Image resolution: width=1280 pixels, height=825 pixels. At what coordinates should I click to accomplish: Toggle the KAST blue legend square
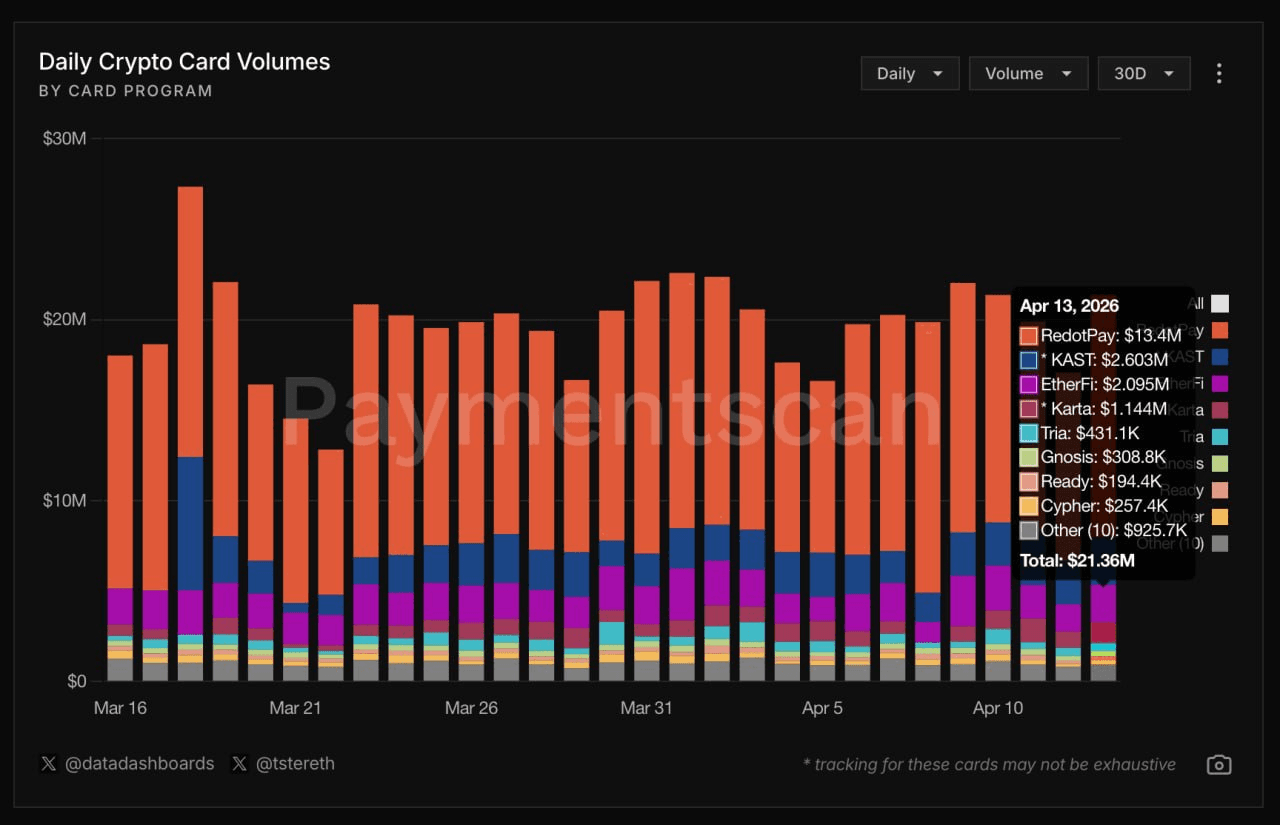click(1219, 357)
